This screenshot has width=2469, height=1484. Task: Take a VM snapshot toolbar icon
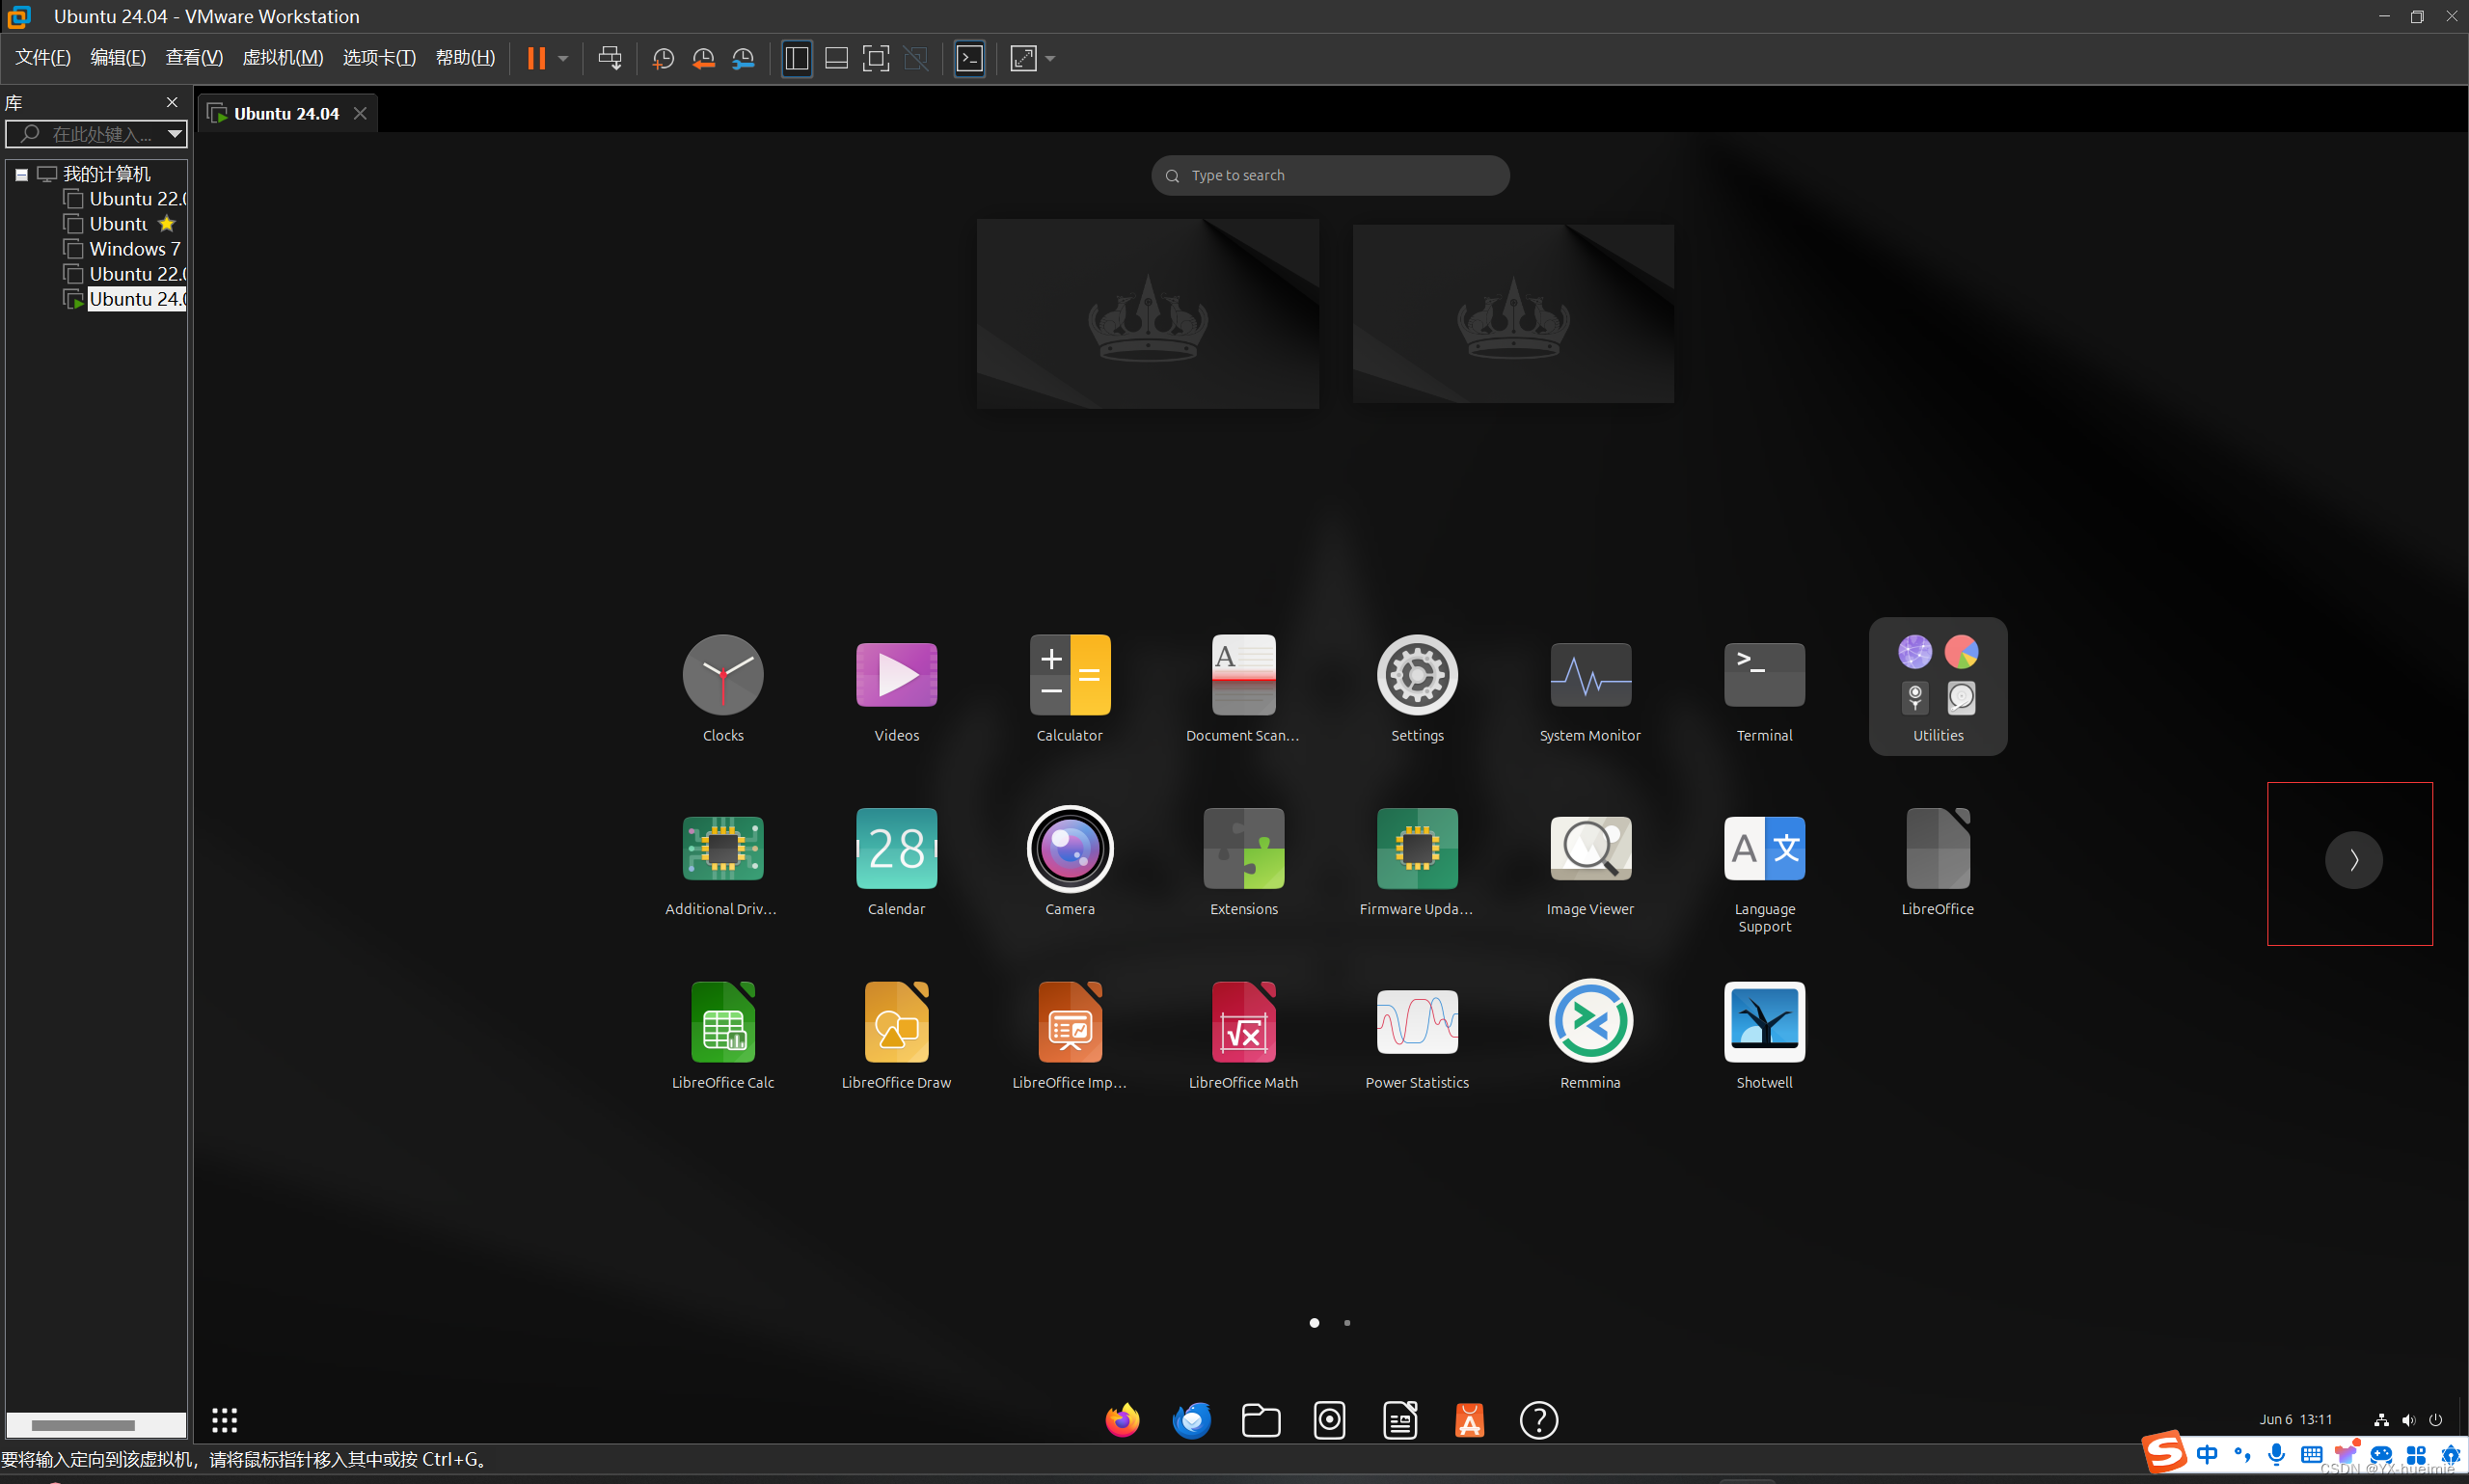pyautogui.click(x=662, y=58)
